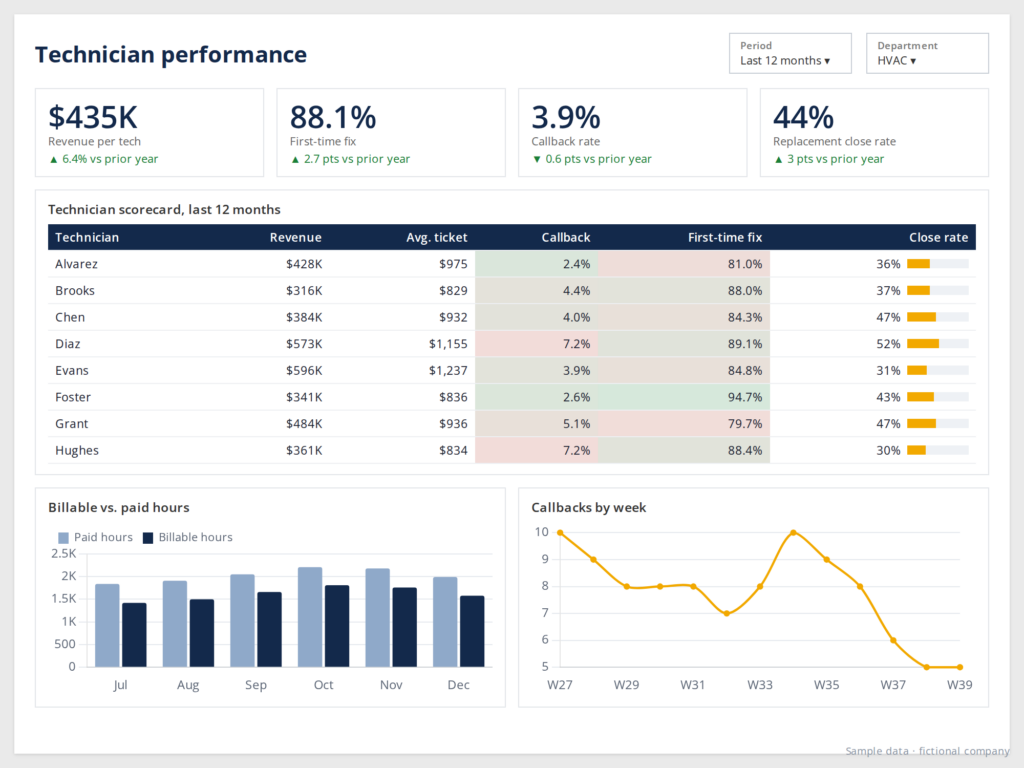The width and height of the screenshot is (1024, 768).
Task: Click the Callback rate 3.9% card
Action: 633,133
